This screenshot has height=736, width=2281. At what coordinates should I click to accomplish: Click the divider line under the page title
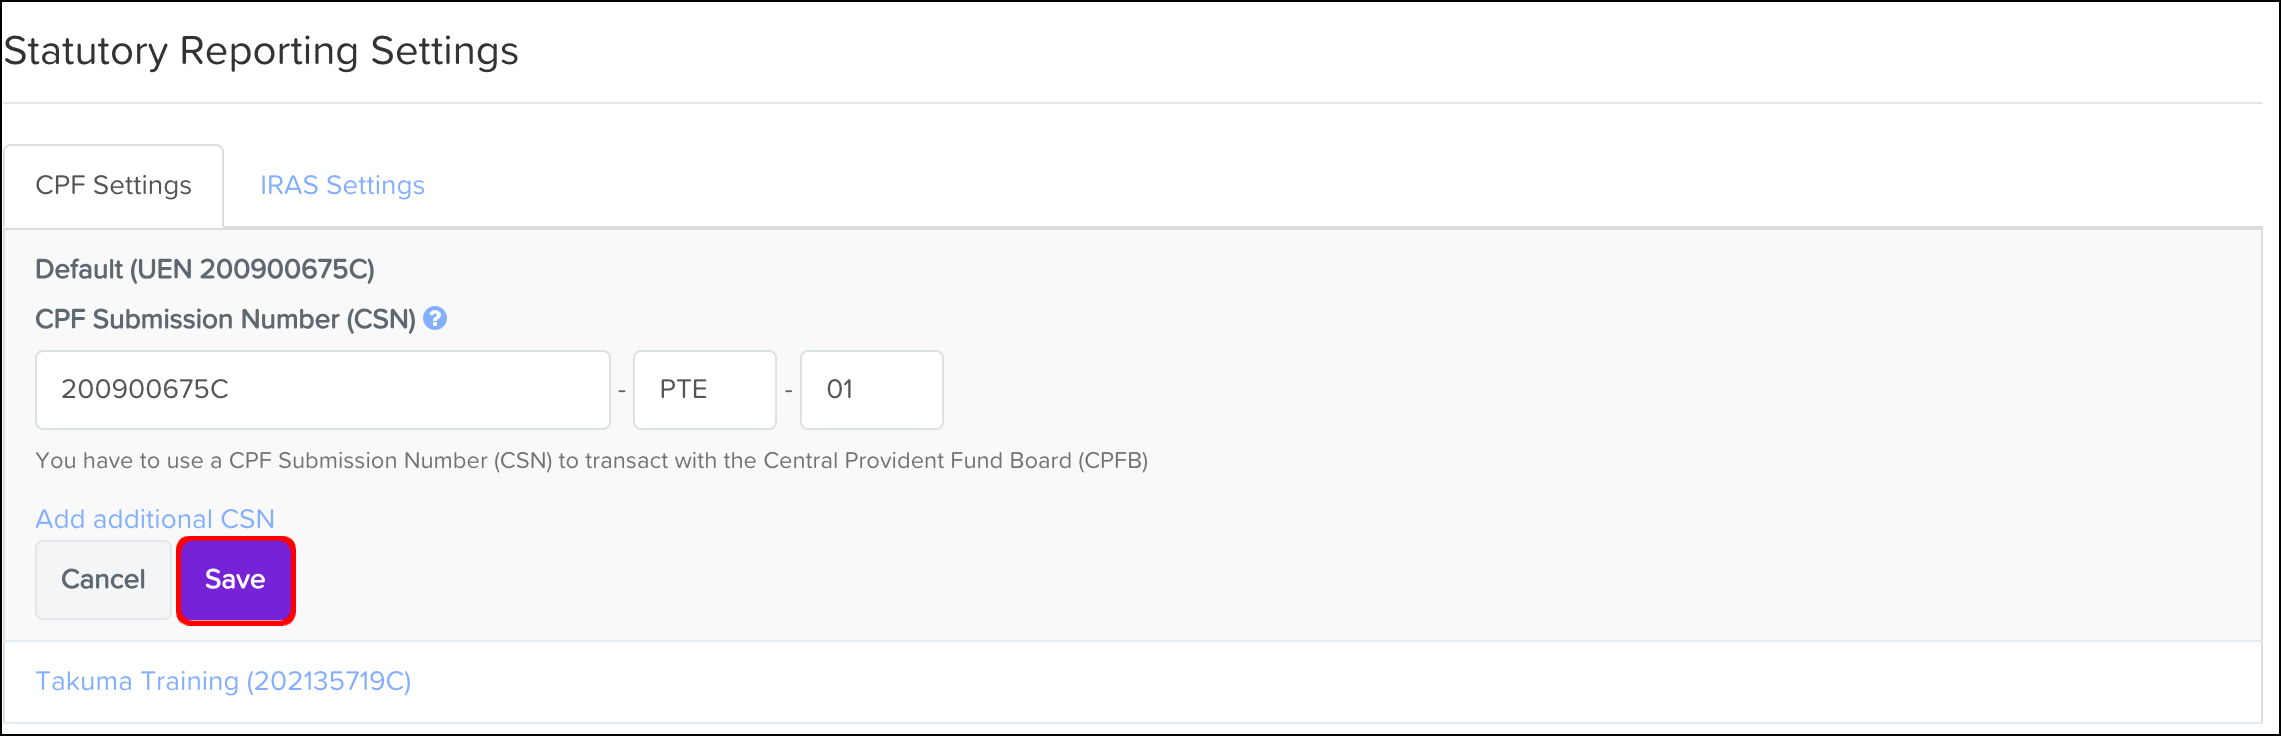pos(1130,103)
